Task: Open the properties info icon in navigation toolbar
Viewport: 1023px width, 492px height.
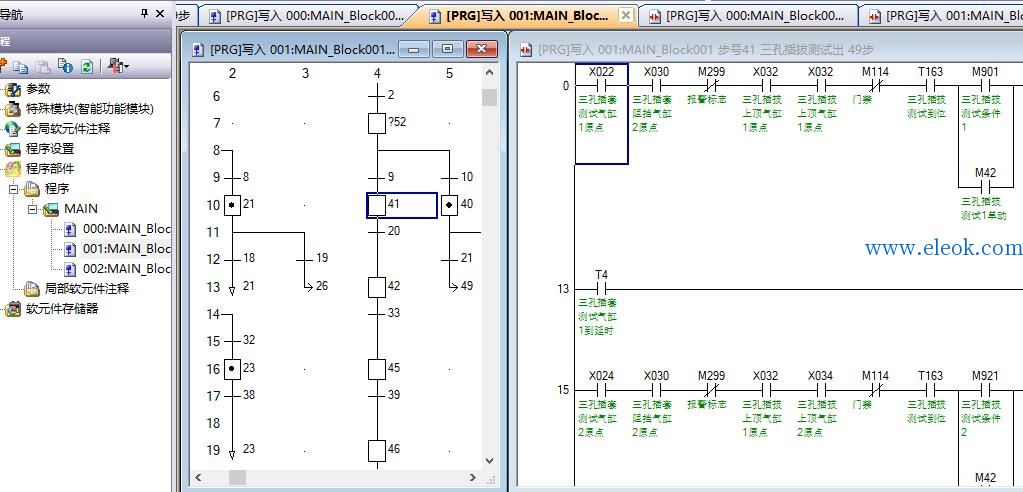Action: 65,66
